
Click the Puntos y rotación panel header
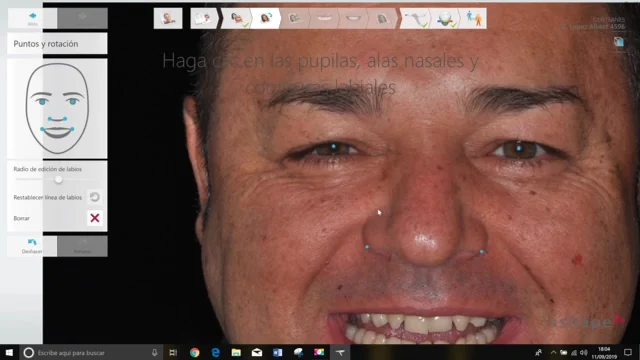[57, 44]
